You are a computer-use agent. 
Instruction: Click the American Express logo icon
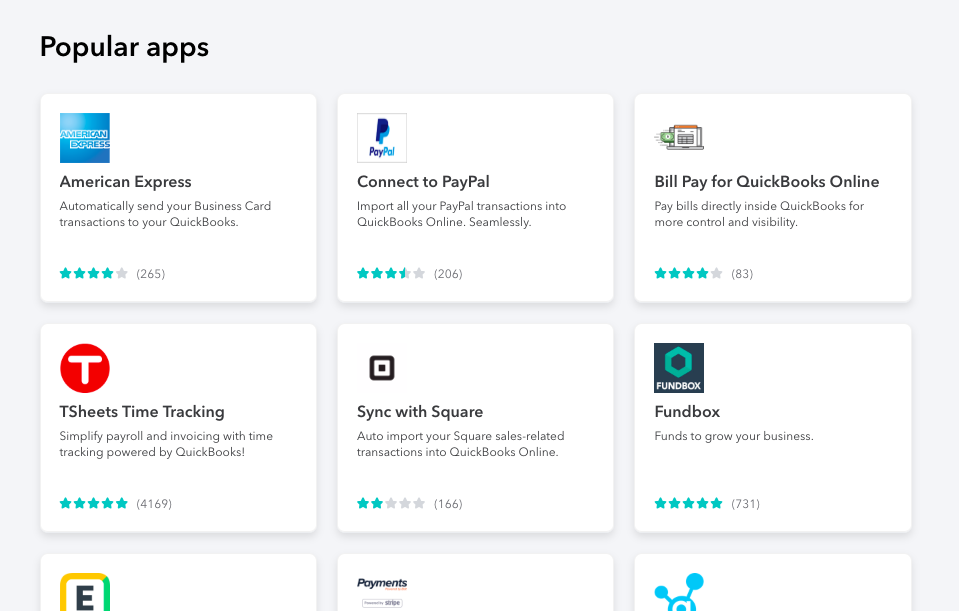(x=85, y=138)
